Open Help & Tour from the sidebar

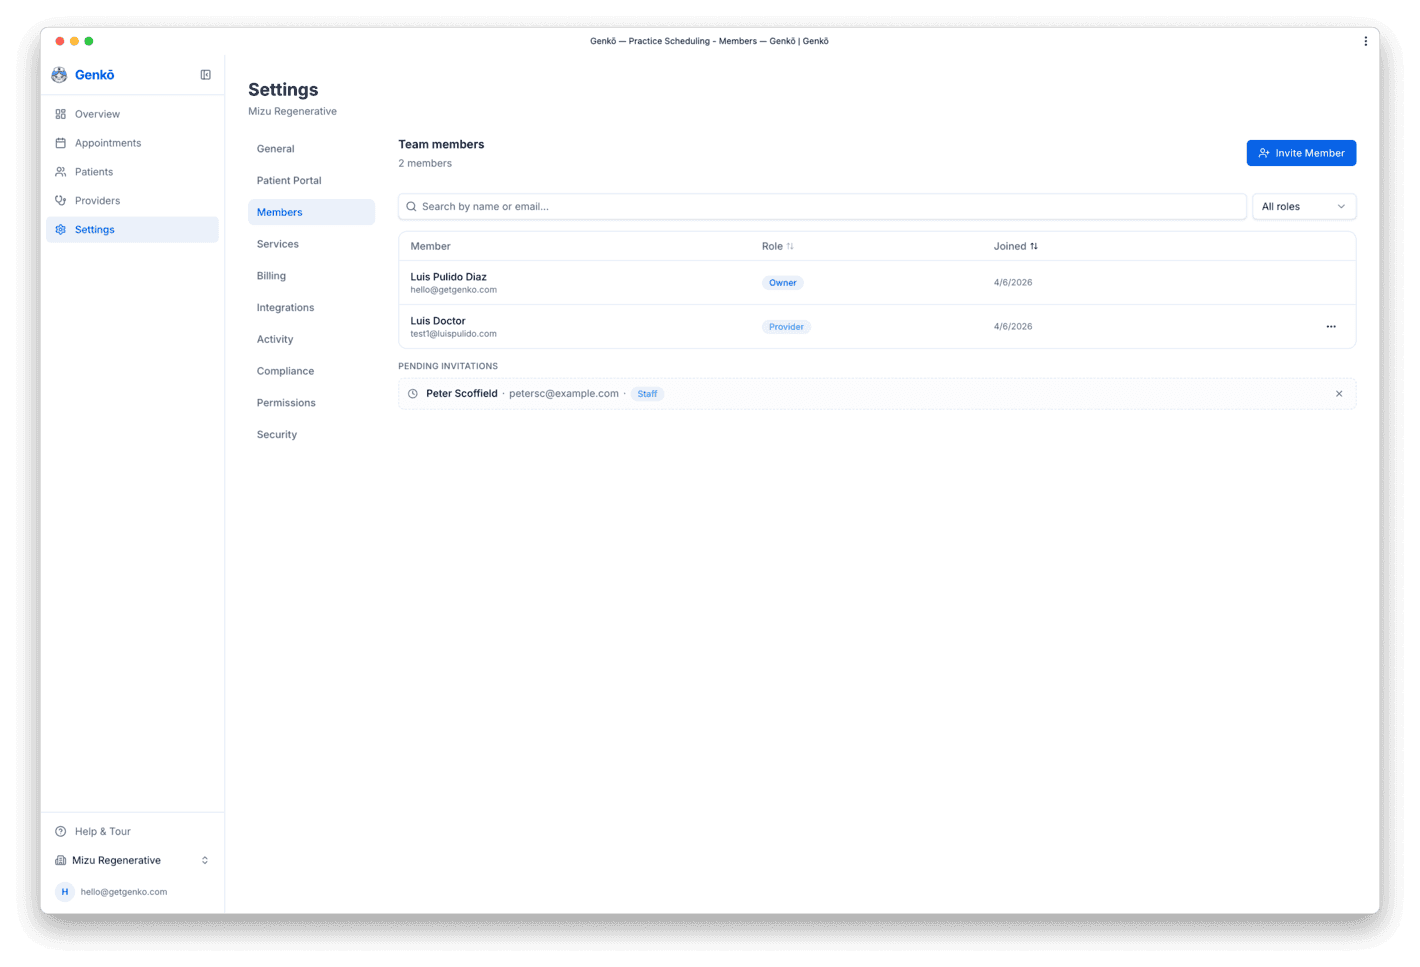[x=101, y=831]
